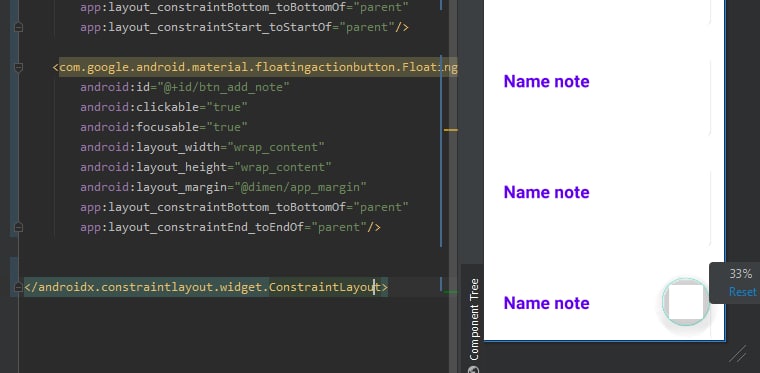Click the "@dimen/app_margin" value
760x373 pixels.
[301, 187]
